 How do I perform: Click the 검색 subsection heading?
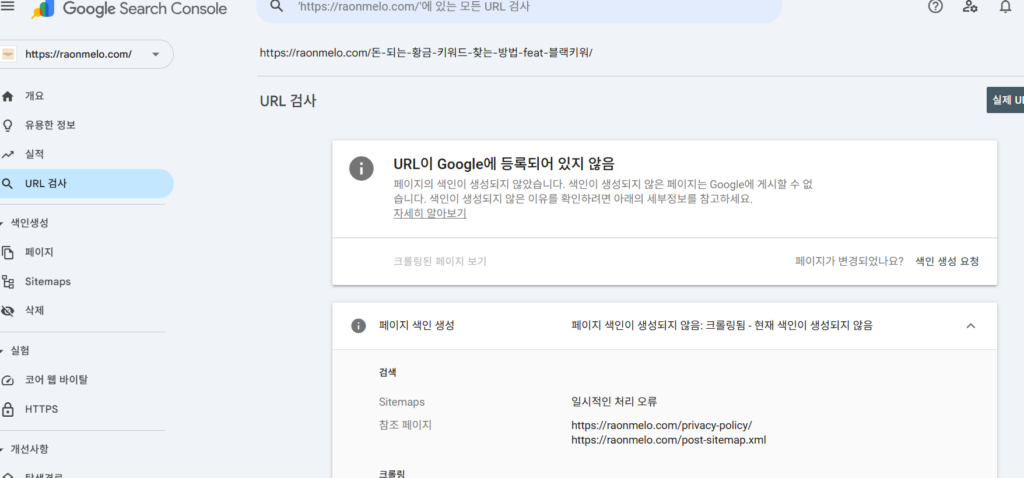click(x=388, y=373)
